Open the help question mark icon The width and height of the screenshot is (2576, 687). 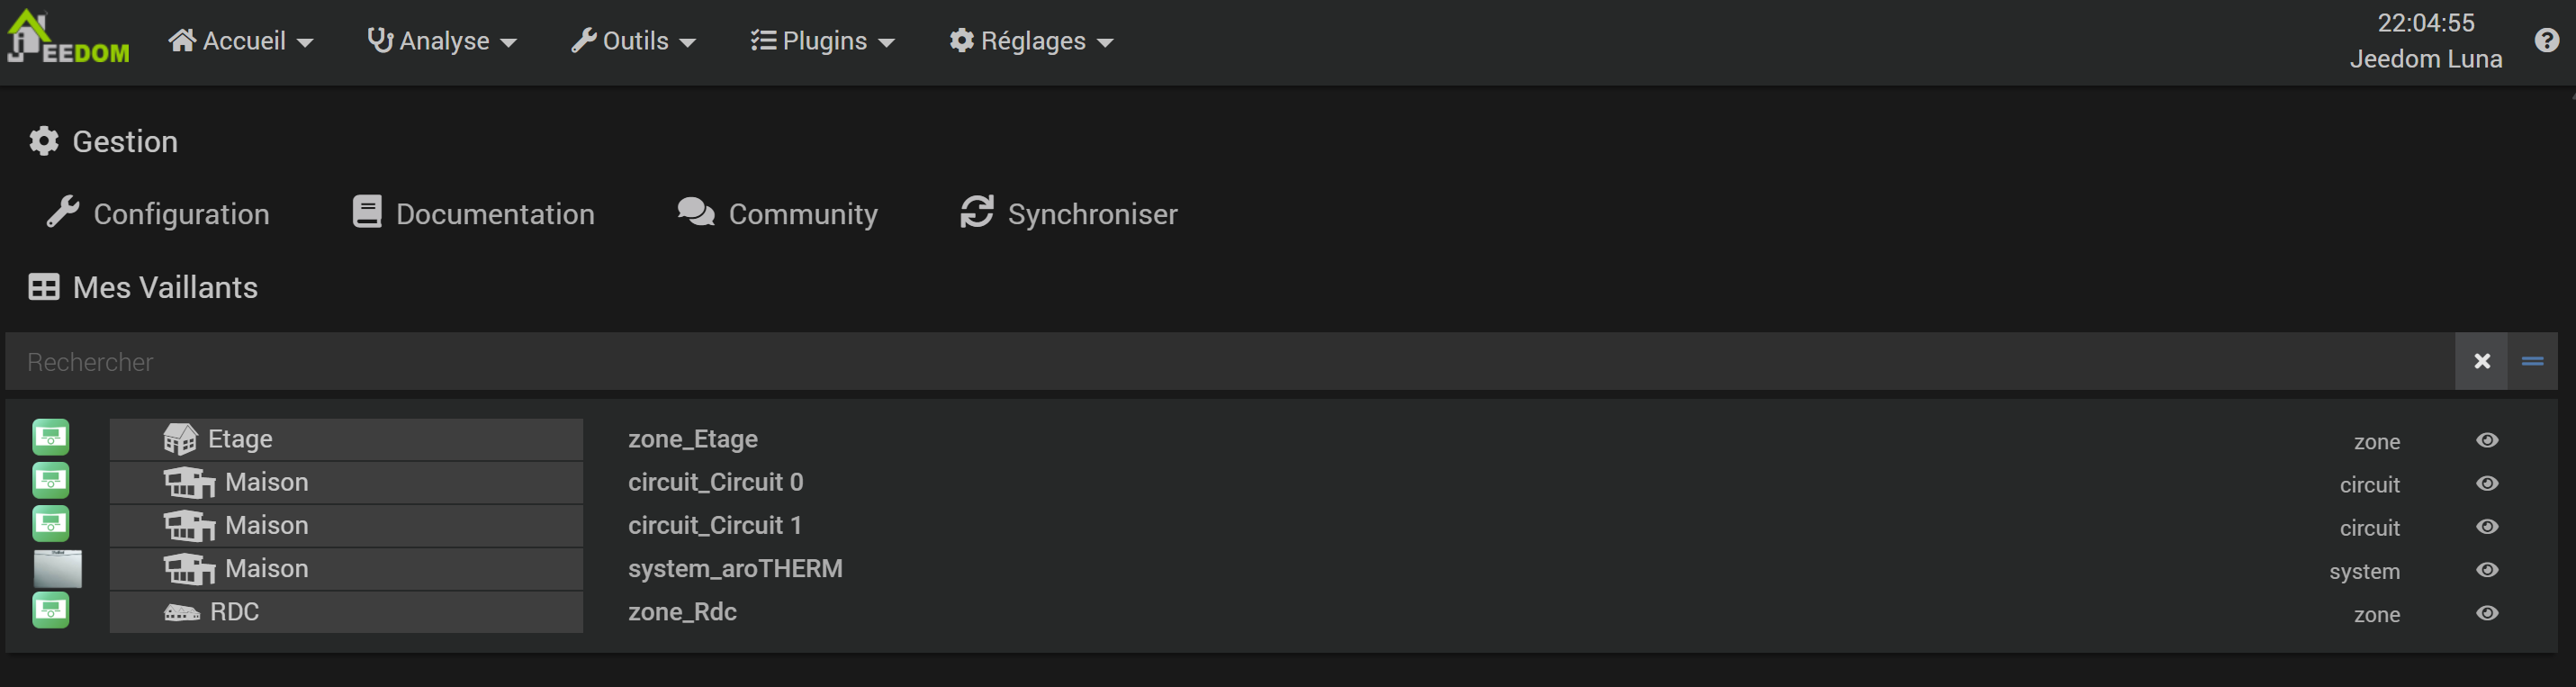(x=2546, y=41)
